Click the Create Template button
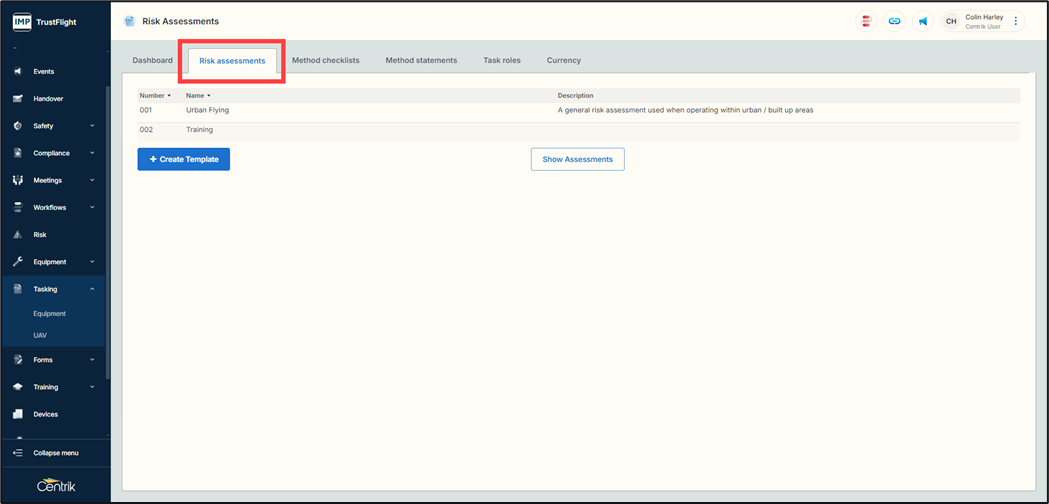Screen dimensions: 1049x504 click(184, 159)
